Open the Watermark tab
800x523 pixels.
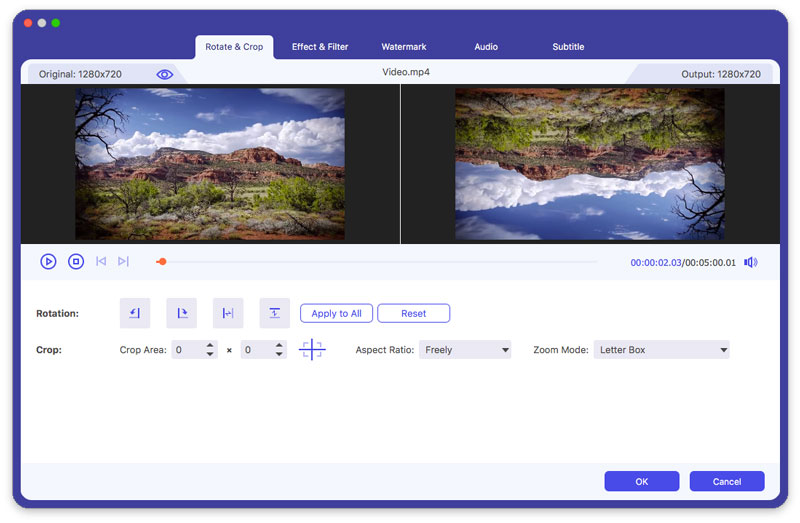[404, 46]
